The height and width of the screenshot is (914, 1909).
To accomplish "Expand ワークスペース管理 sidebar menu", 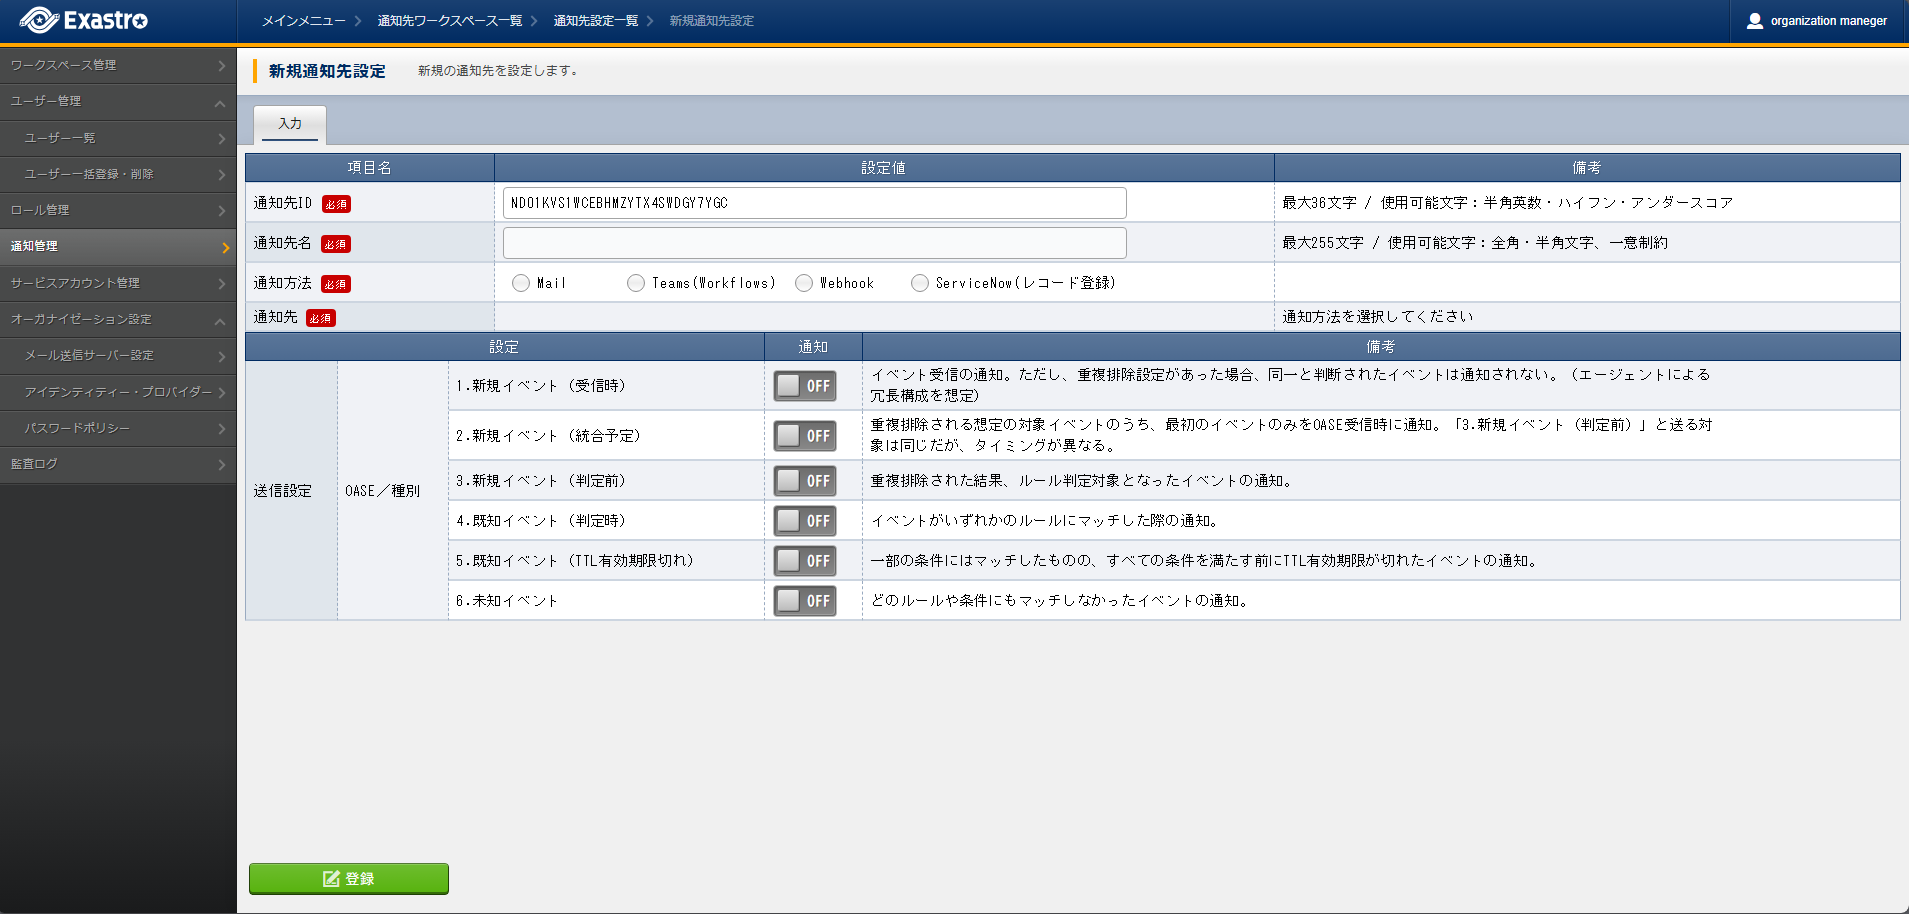I will (118, 65).
